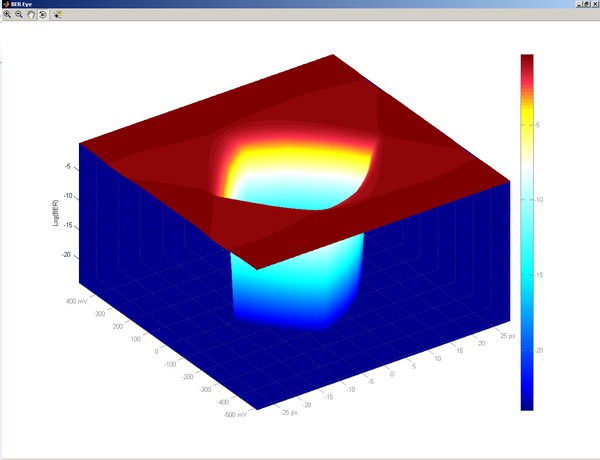Activate the Pan hand tool
The height and width of the screenshot is (460, 600).
click(x=30, y=15)
